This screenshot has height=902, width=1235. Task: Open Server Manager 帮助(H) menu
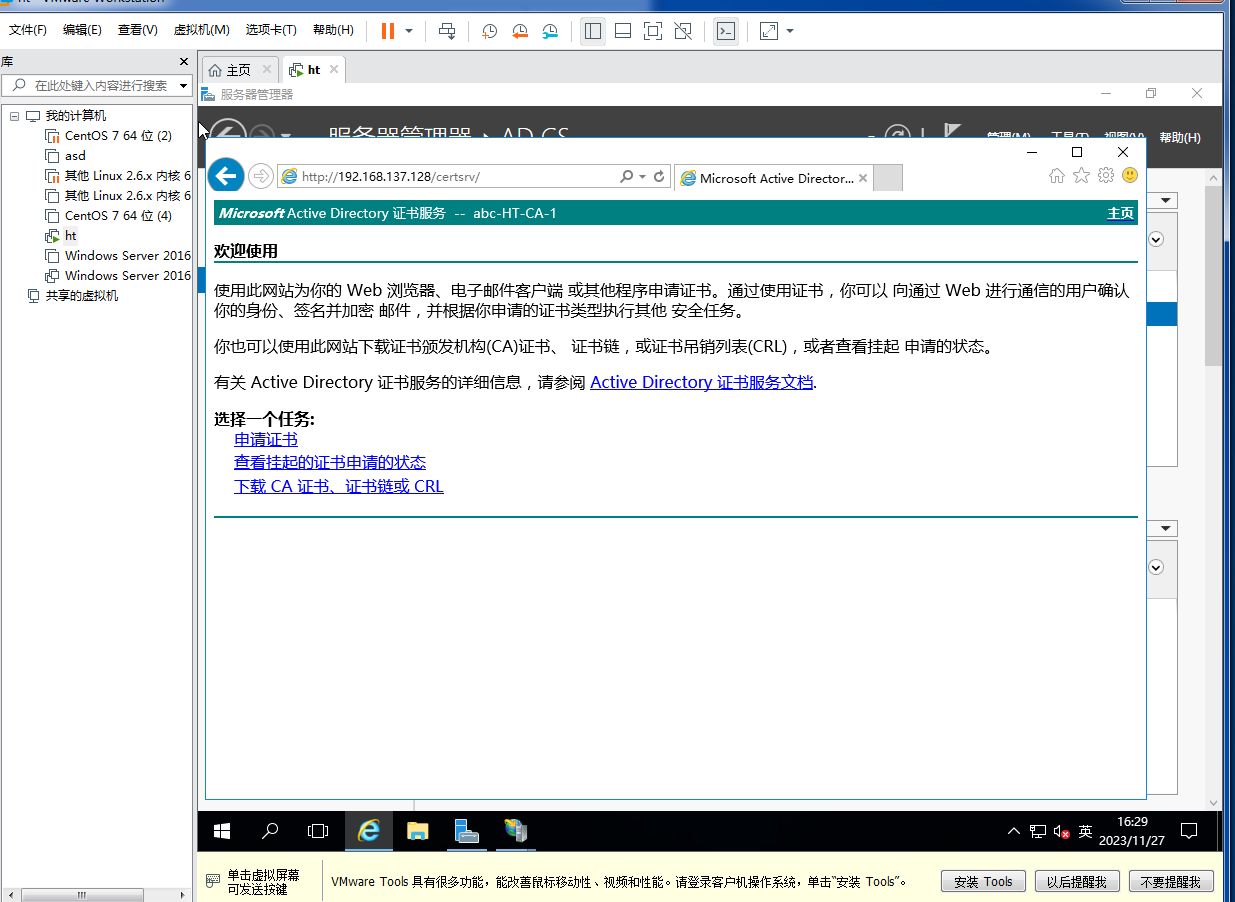[x=1180, y=138]
